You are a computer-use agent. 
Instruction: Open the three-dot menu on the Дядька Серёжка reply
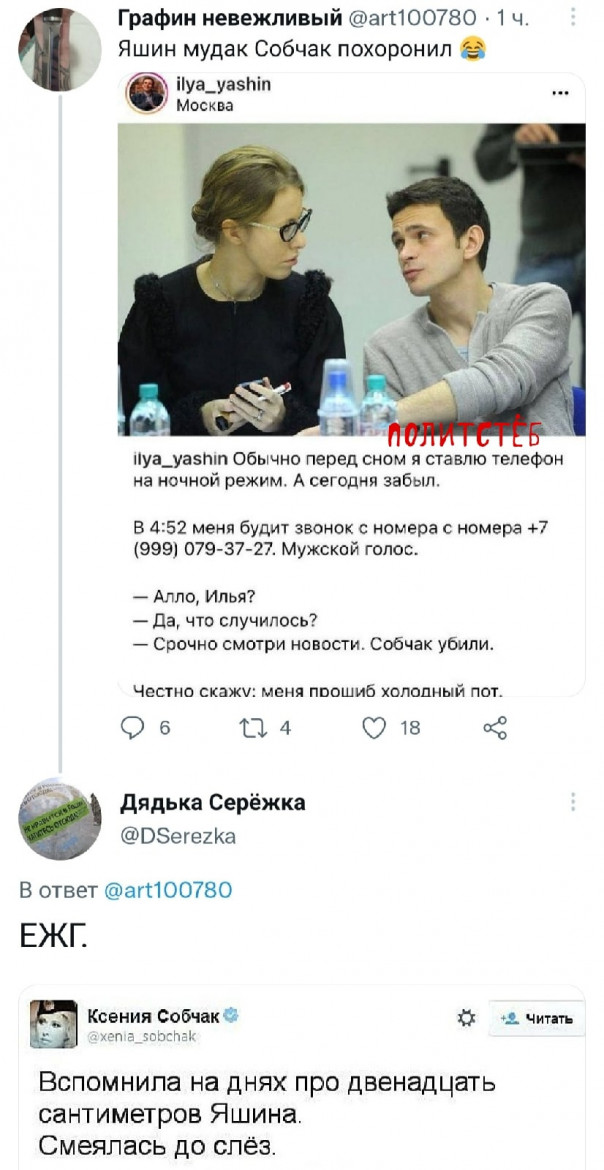[x=573, y=801]
